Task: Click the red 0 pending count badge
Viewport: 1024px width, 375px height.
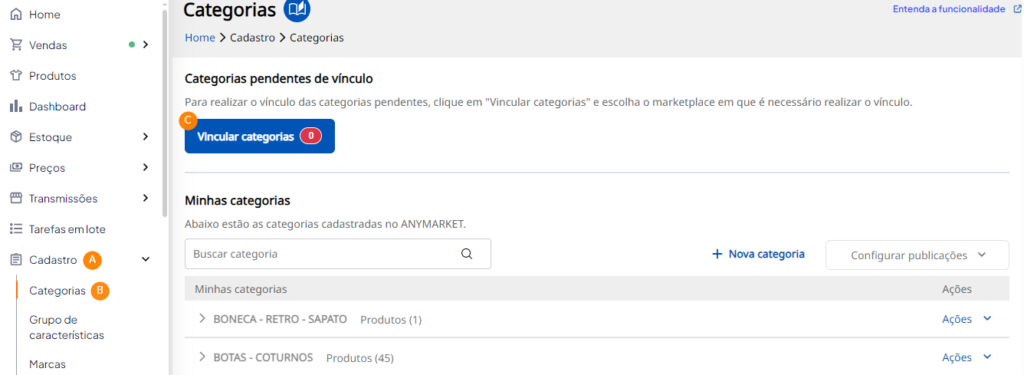Action: click(311, 136)
